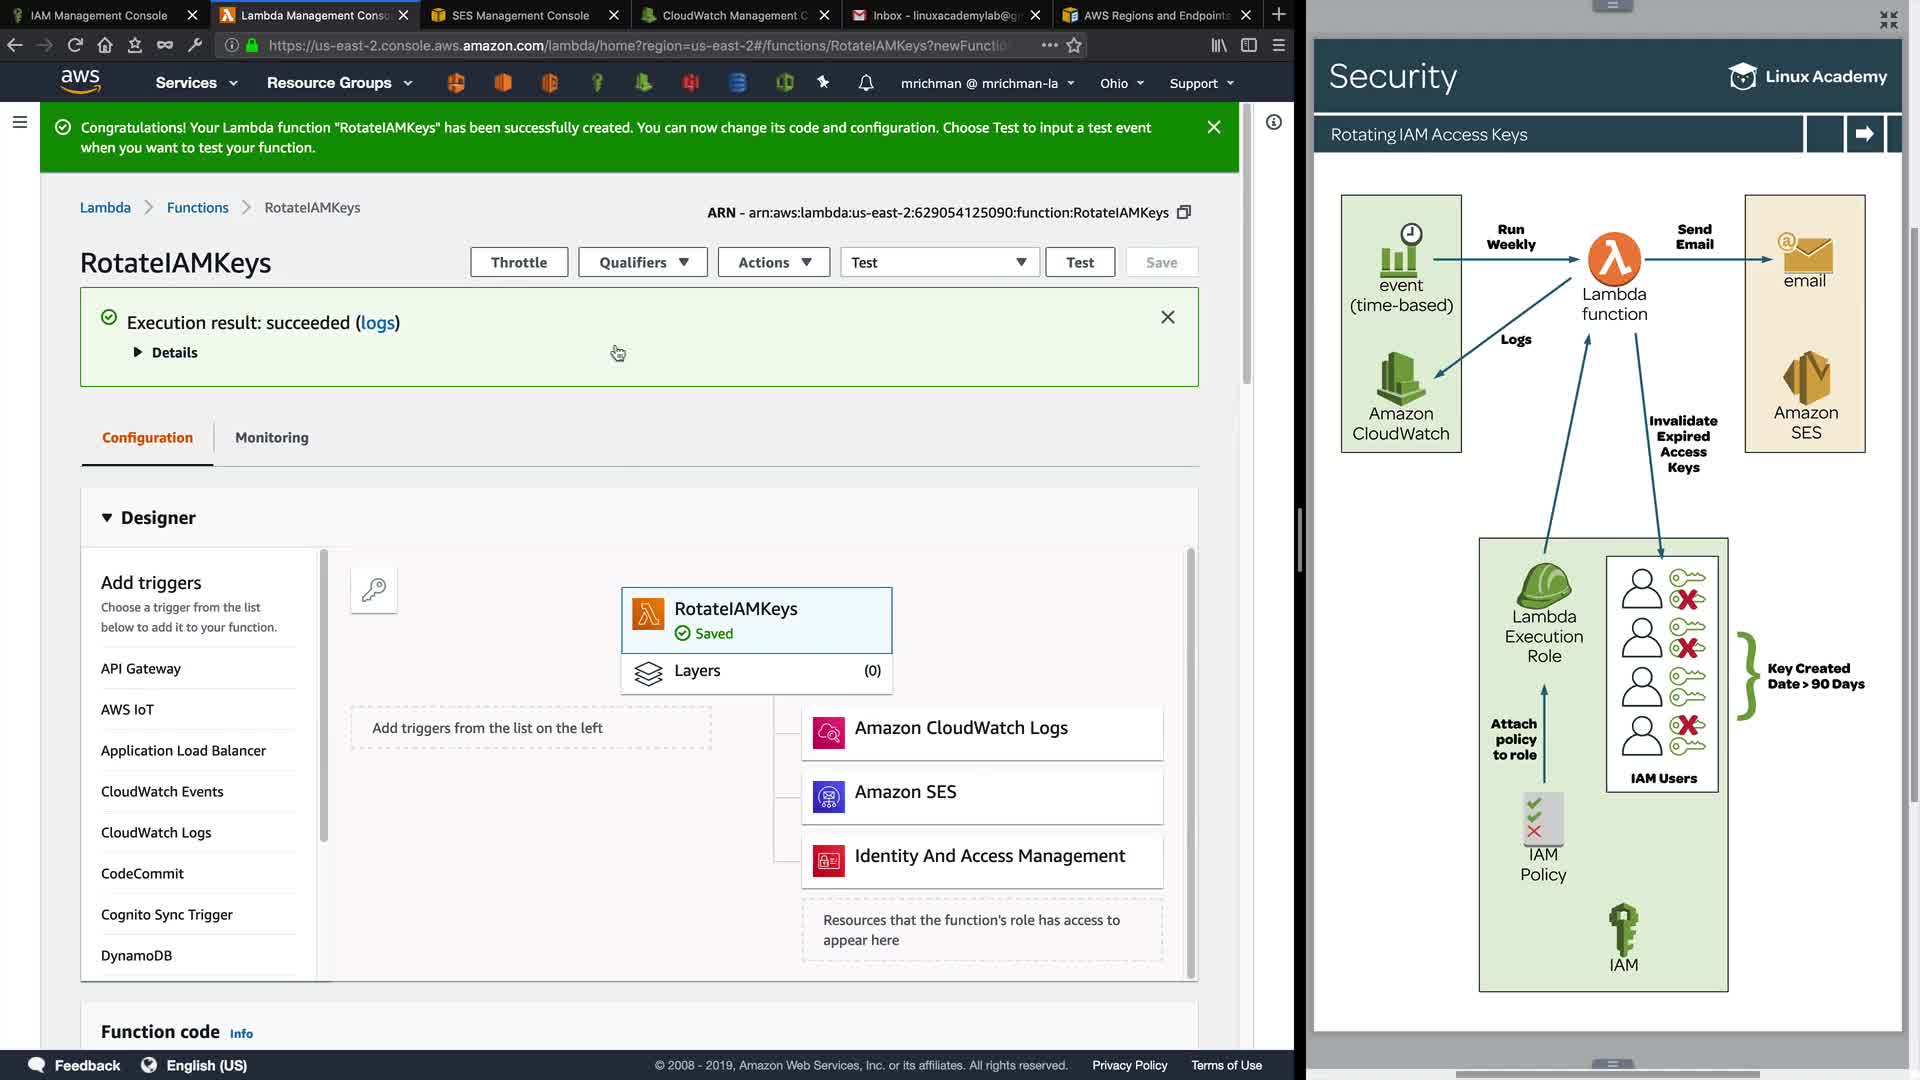This screenshot has height=1080, width=1920.
Task: Open the execution logs link
Action: 377,322
